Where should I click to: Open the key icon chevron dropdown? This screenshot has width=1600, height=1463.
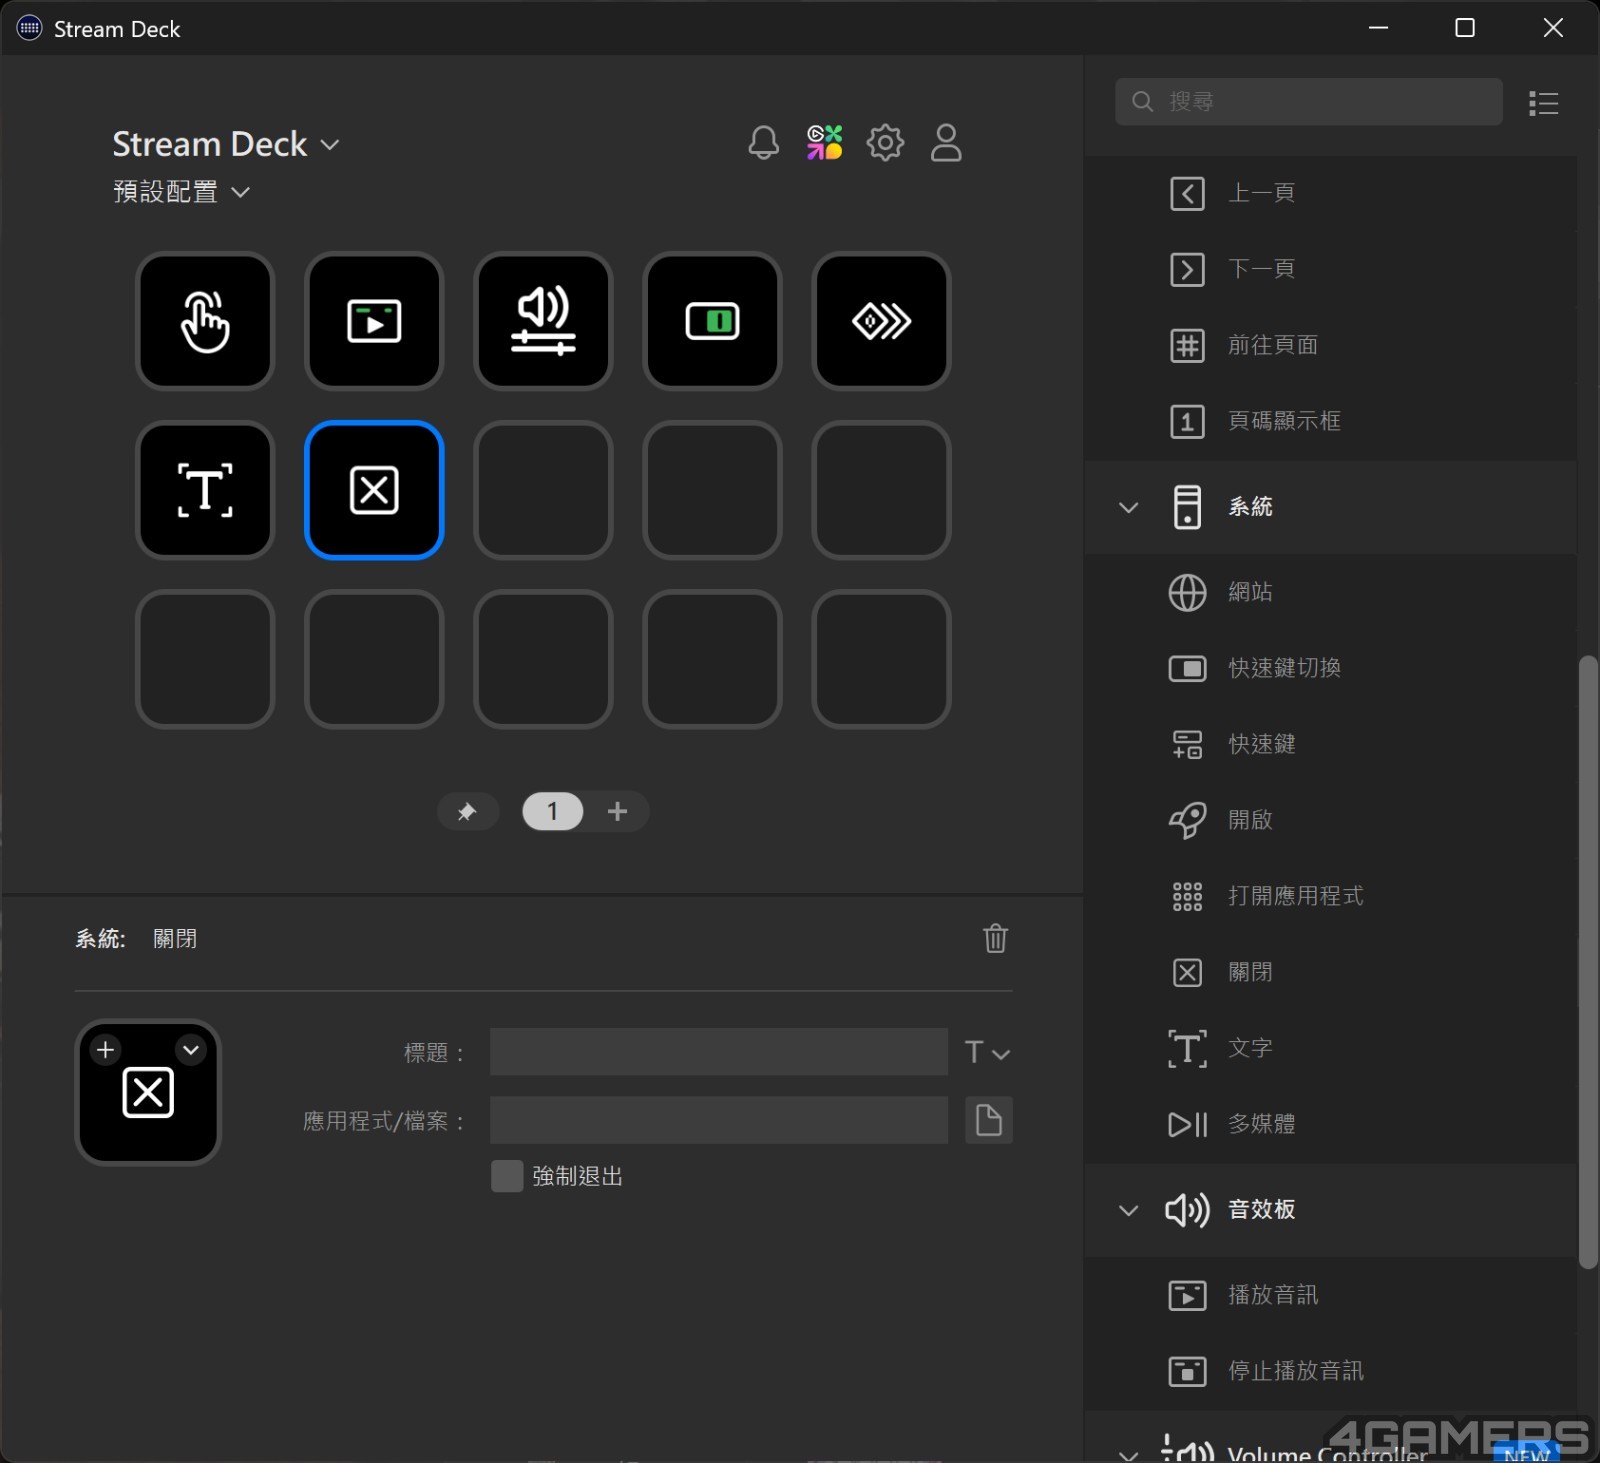(191, 1049)
